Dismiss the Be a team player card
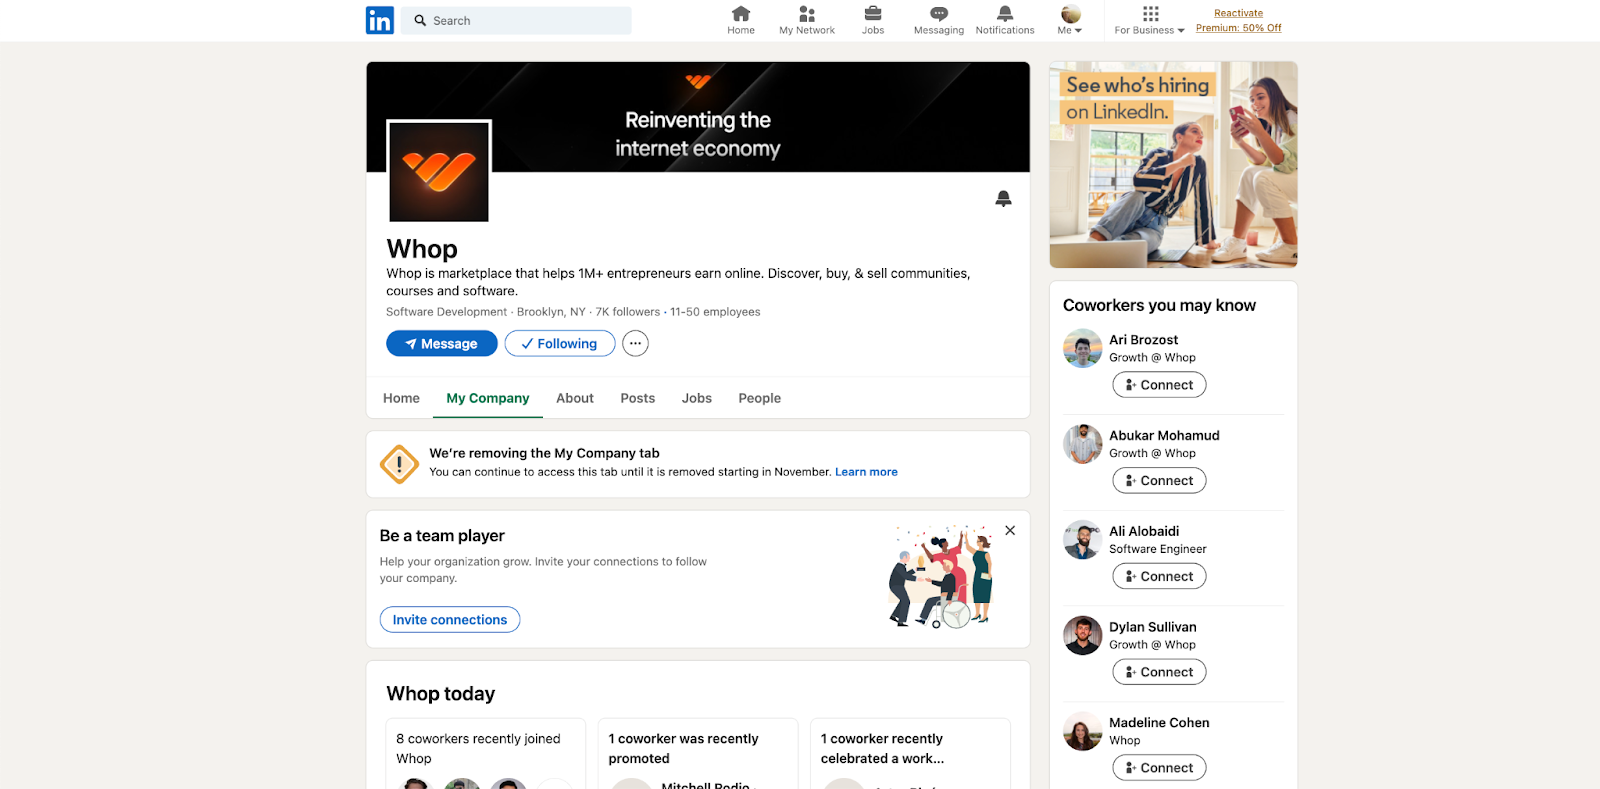The width and height of the screenshot is (1600, 789). pyautogui.click(x=1010, y=531)
